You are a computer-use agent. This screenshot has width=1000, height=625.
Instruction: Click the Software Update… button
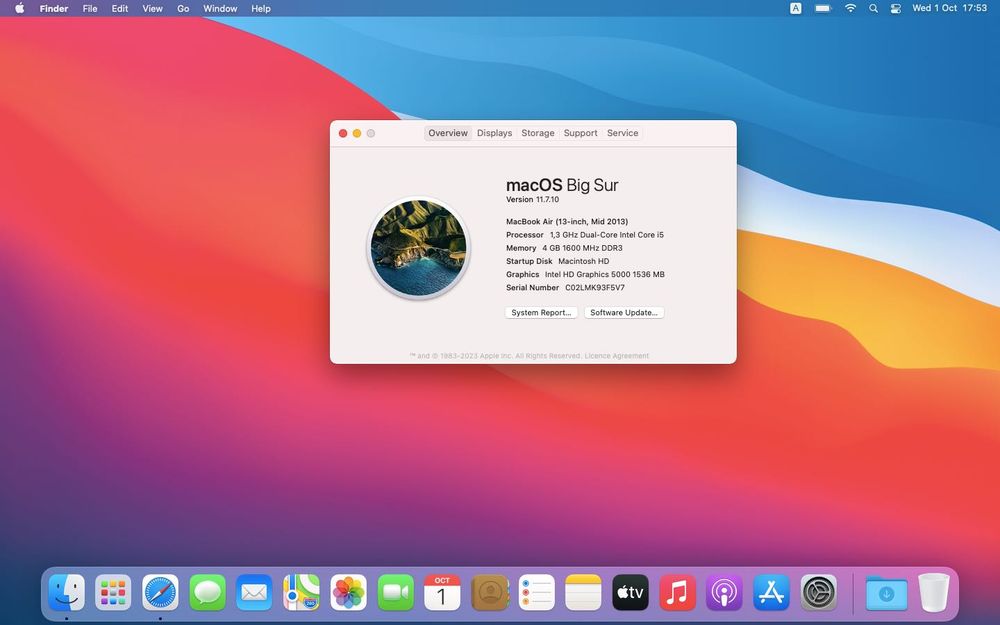(624, 312)
